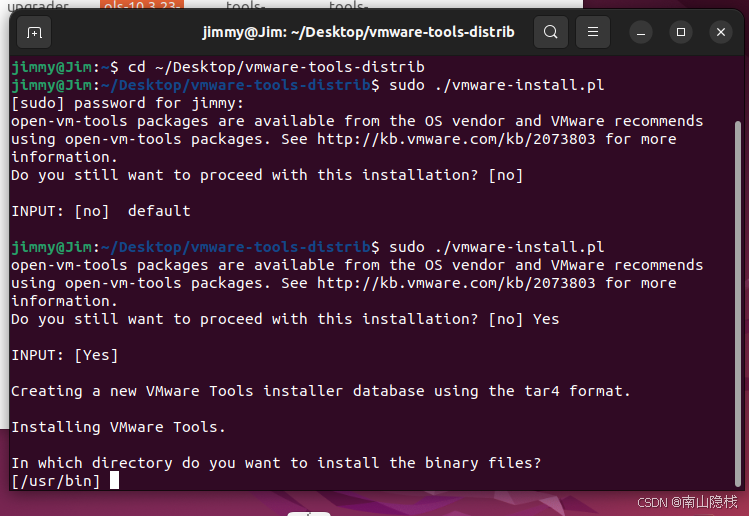Click at the /usr/bin prompt cursor

(x=114, y=481)
